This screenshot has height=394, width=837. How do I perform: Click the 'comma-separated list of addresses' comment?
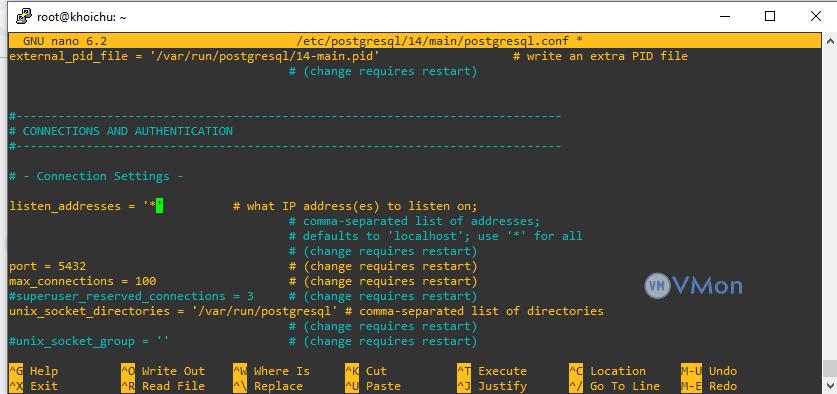(x=415, y=221)
